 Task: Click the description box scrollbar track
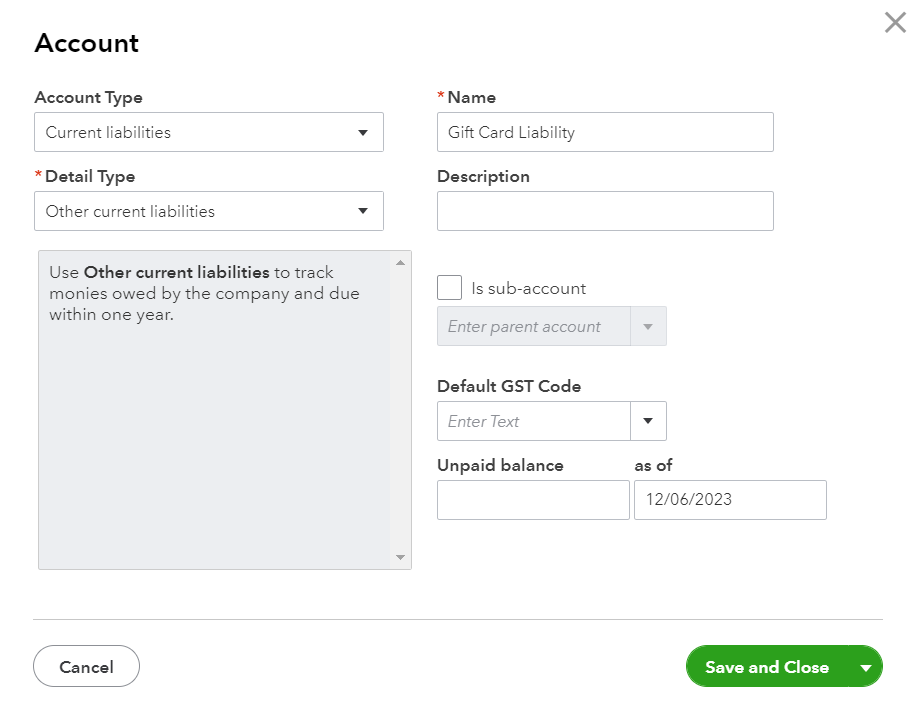pyautogui.click(x=400, y=410)
